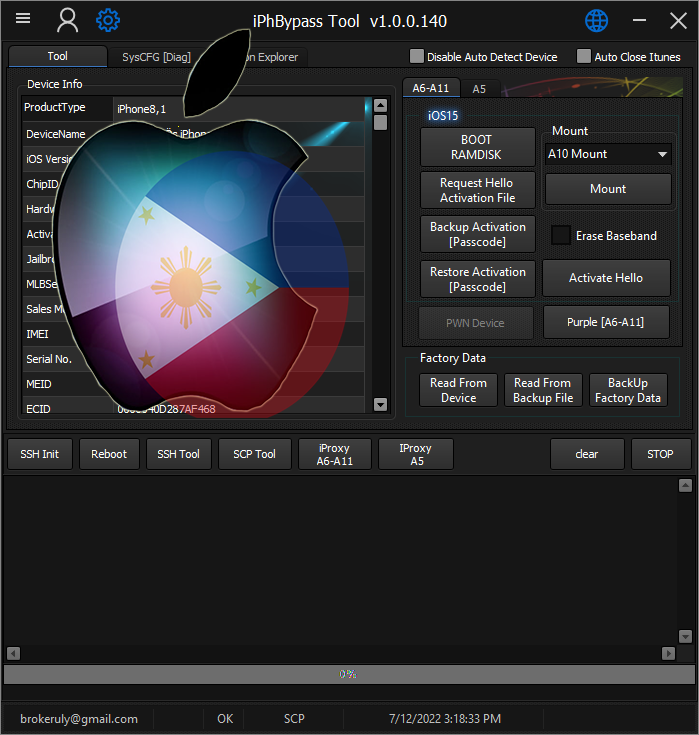Click Read From Device button
The height and width of the screenshot is (735, 699).
pos(458,390)
